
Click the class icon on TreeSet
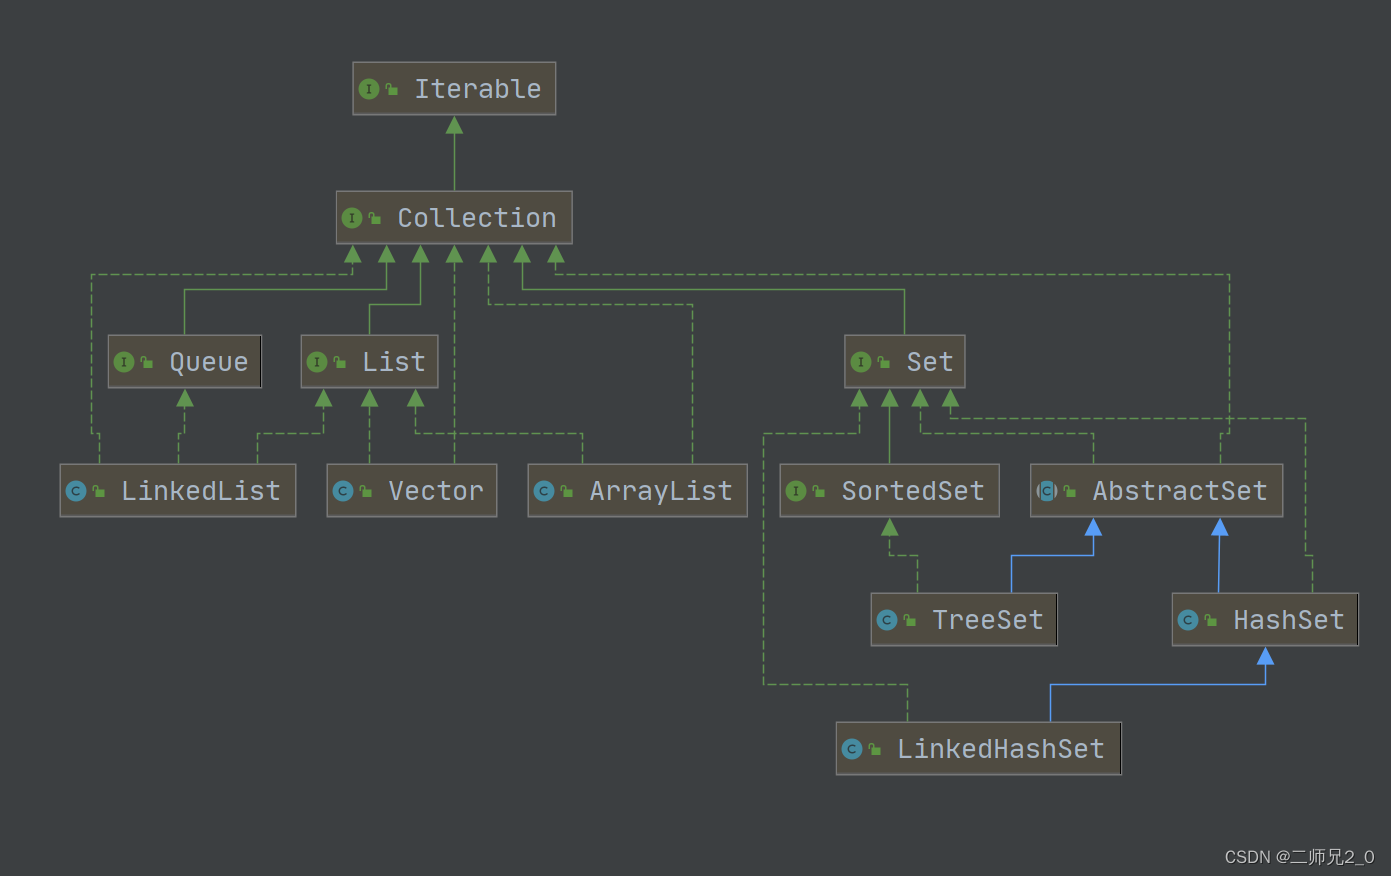[887, 620]
